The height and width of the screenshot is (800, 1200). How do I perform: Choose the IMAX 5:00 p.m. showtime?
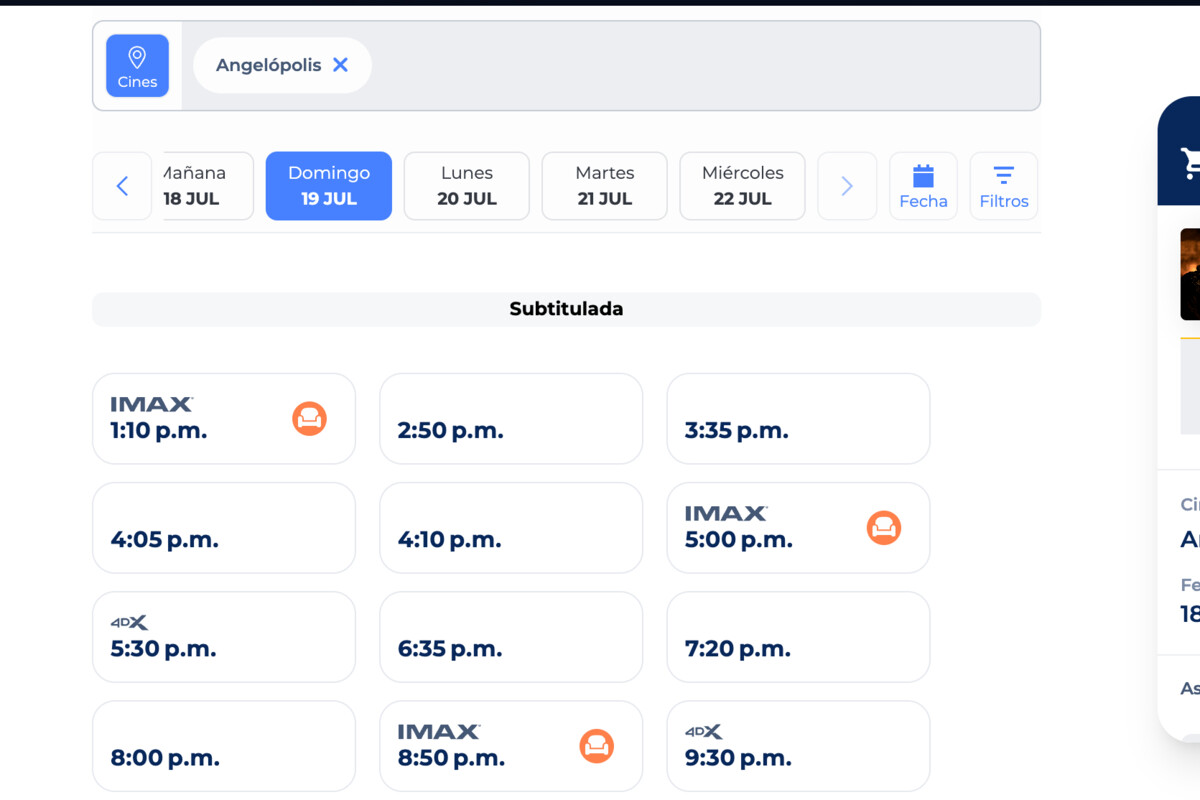pyautogui.click(x=798, y=528)
